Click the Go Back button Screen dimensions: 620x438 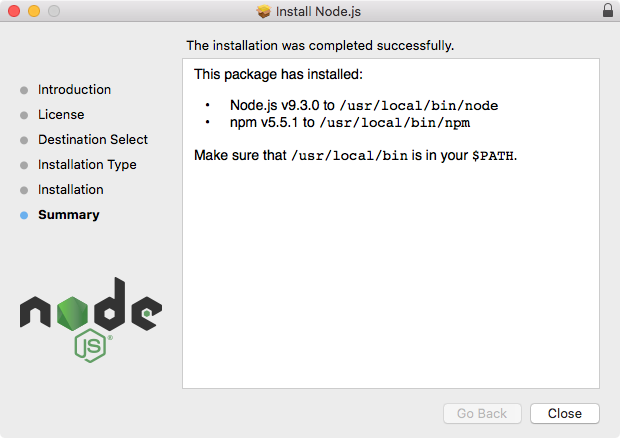pyautogui.click(x=482, y=413)
